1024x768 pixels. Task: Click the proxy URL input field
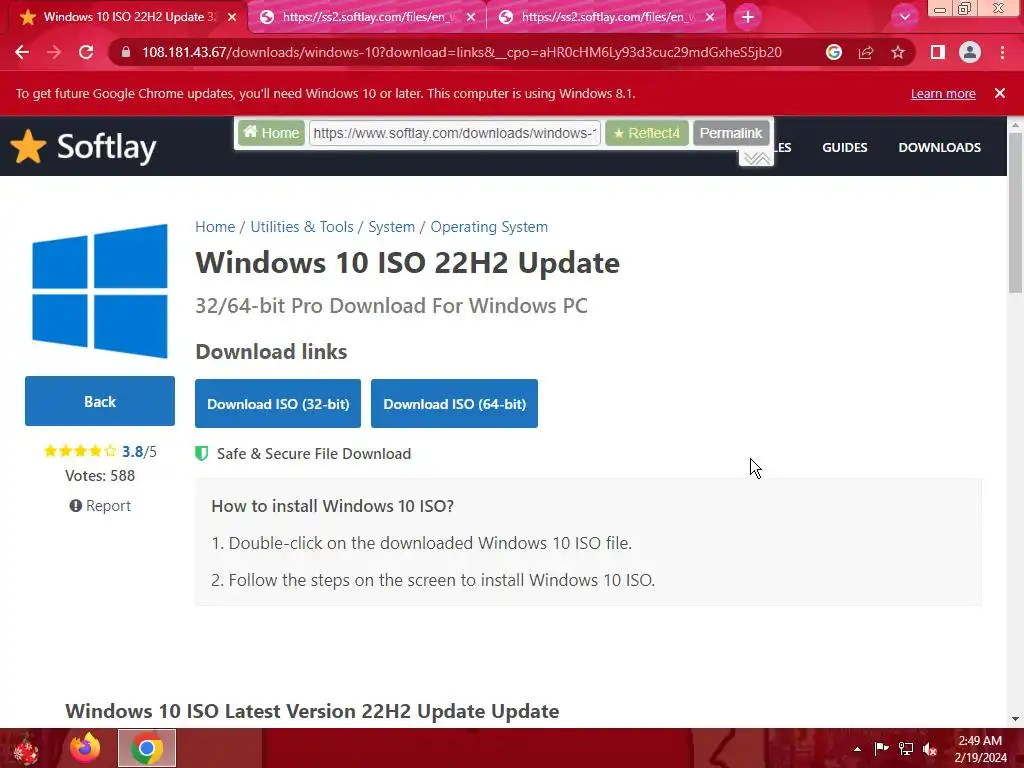(455, 133)
